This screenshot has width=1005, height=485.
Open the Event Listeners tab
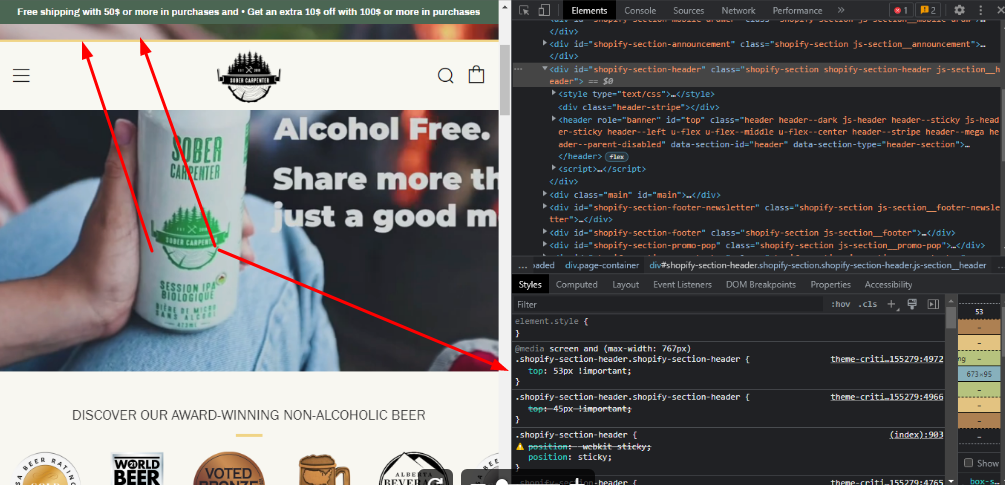(x=682, y=284)
